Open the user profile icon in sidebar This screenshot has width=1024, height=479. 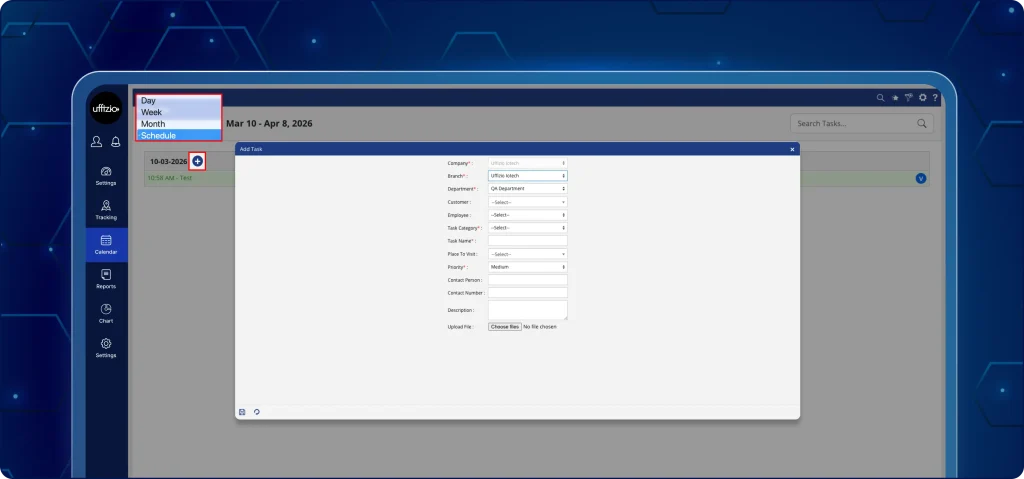click(x=96, y=142)
